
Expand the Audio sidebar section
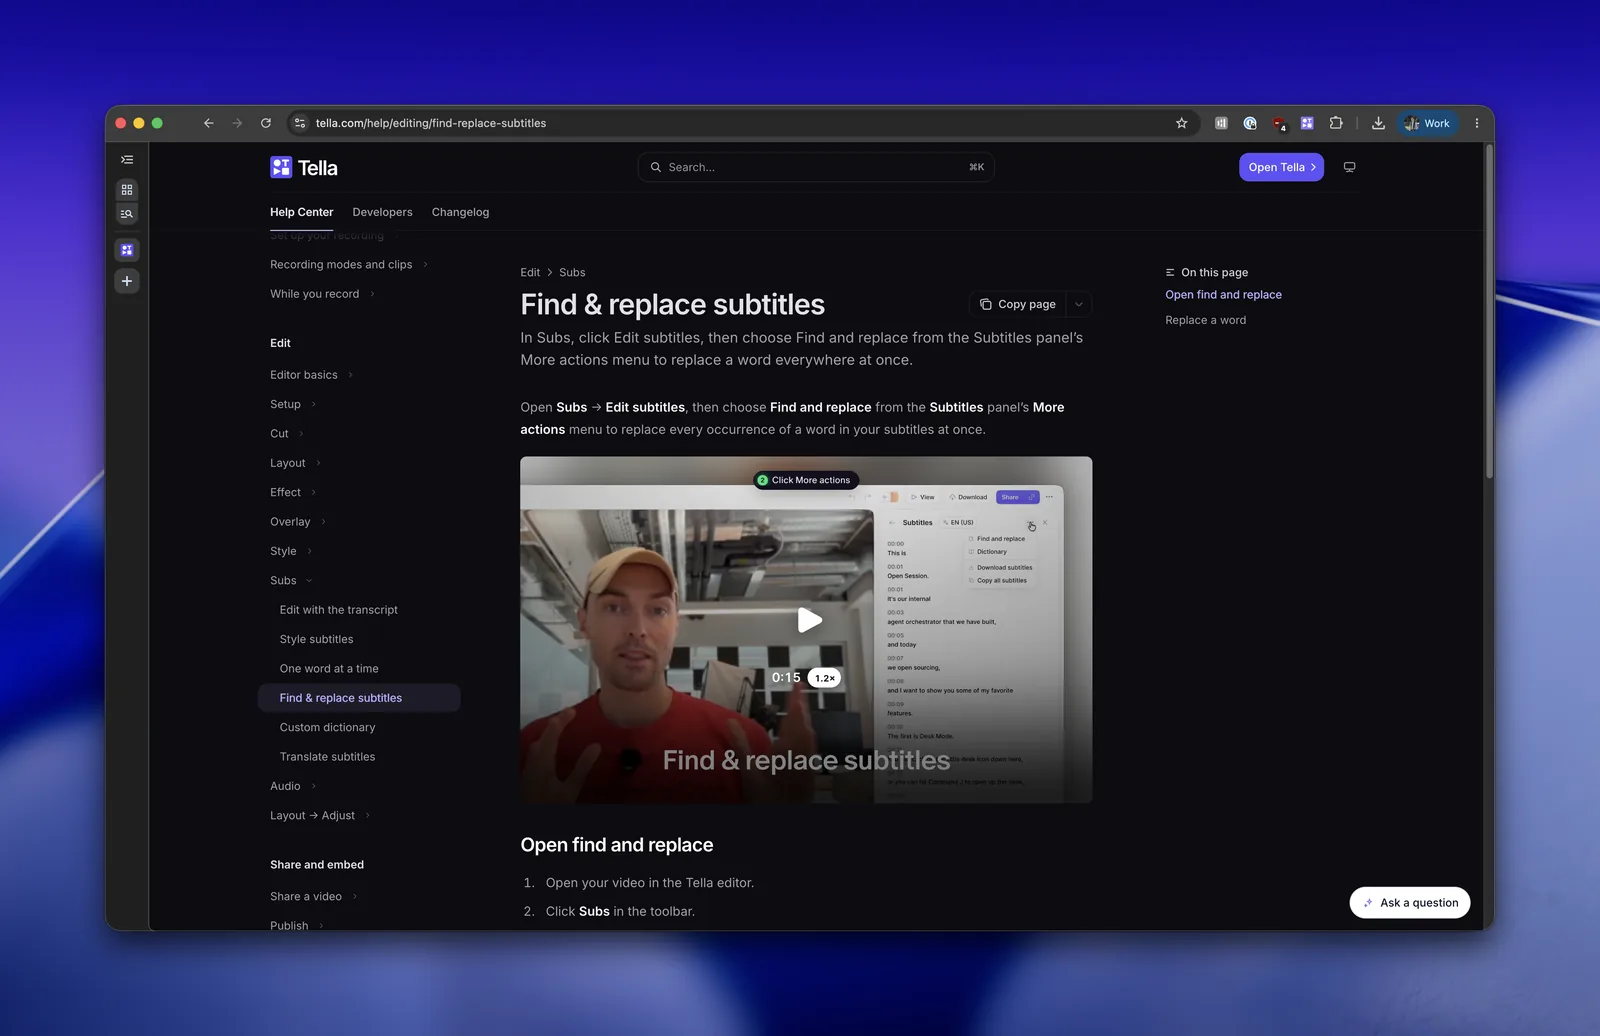(x=293, y=786)
